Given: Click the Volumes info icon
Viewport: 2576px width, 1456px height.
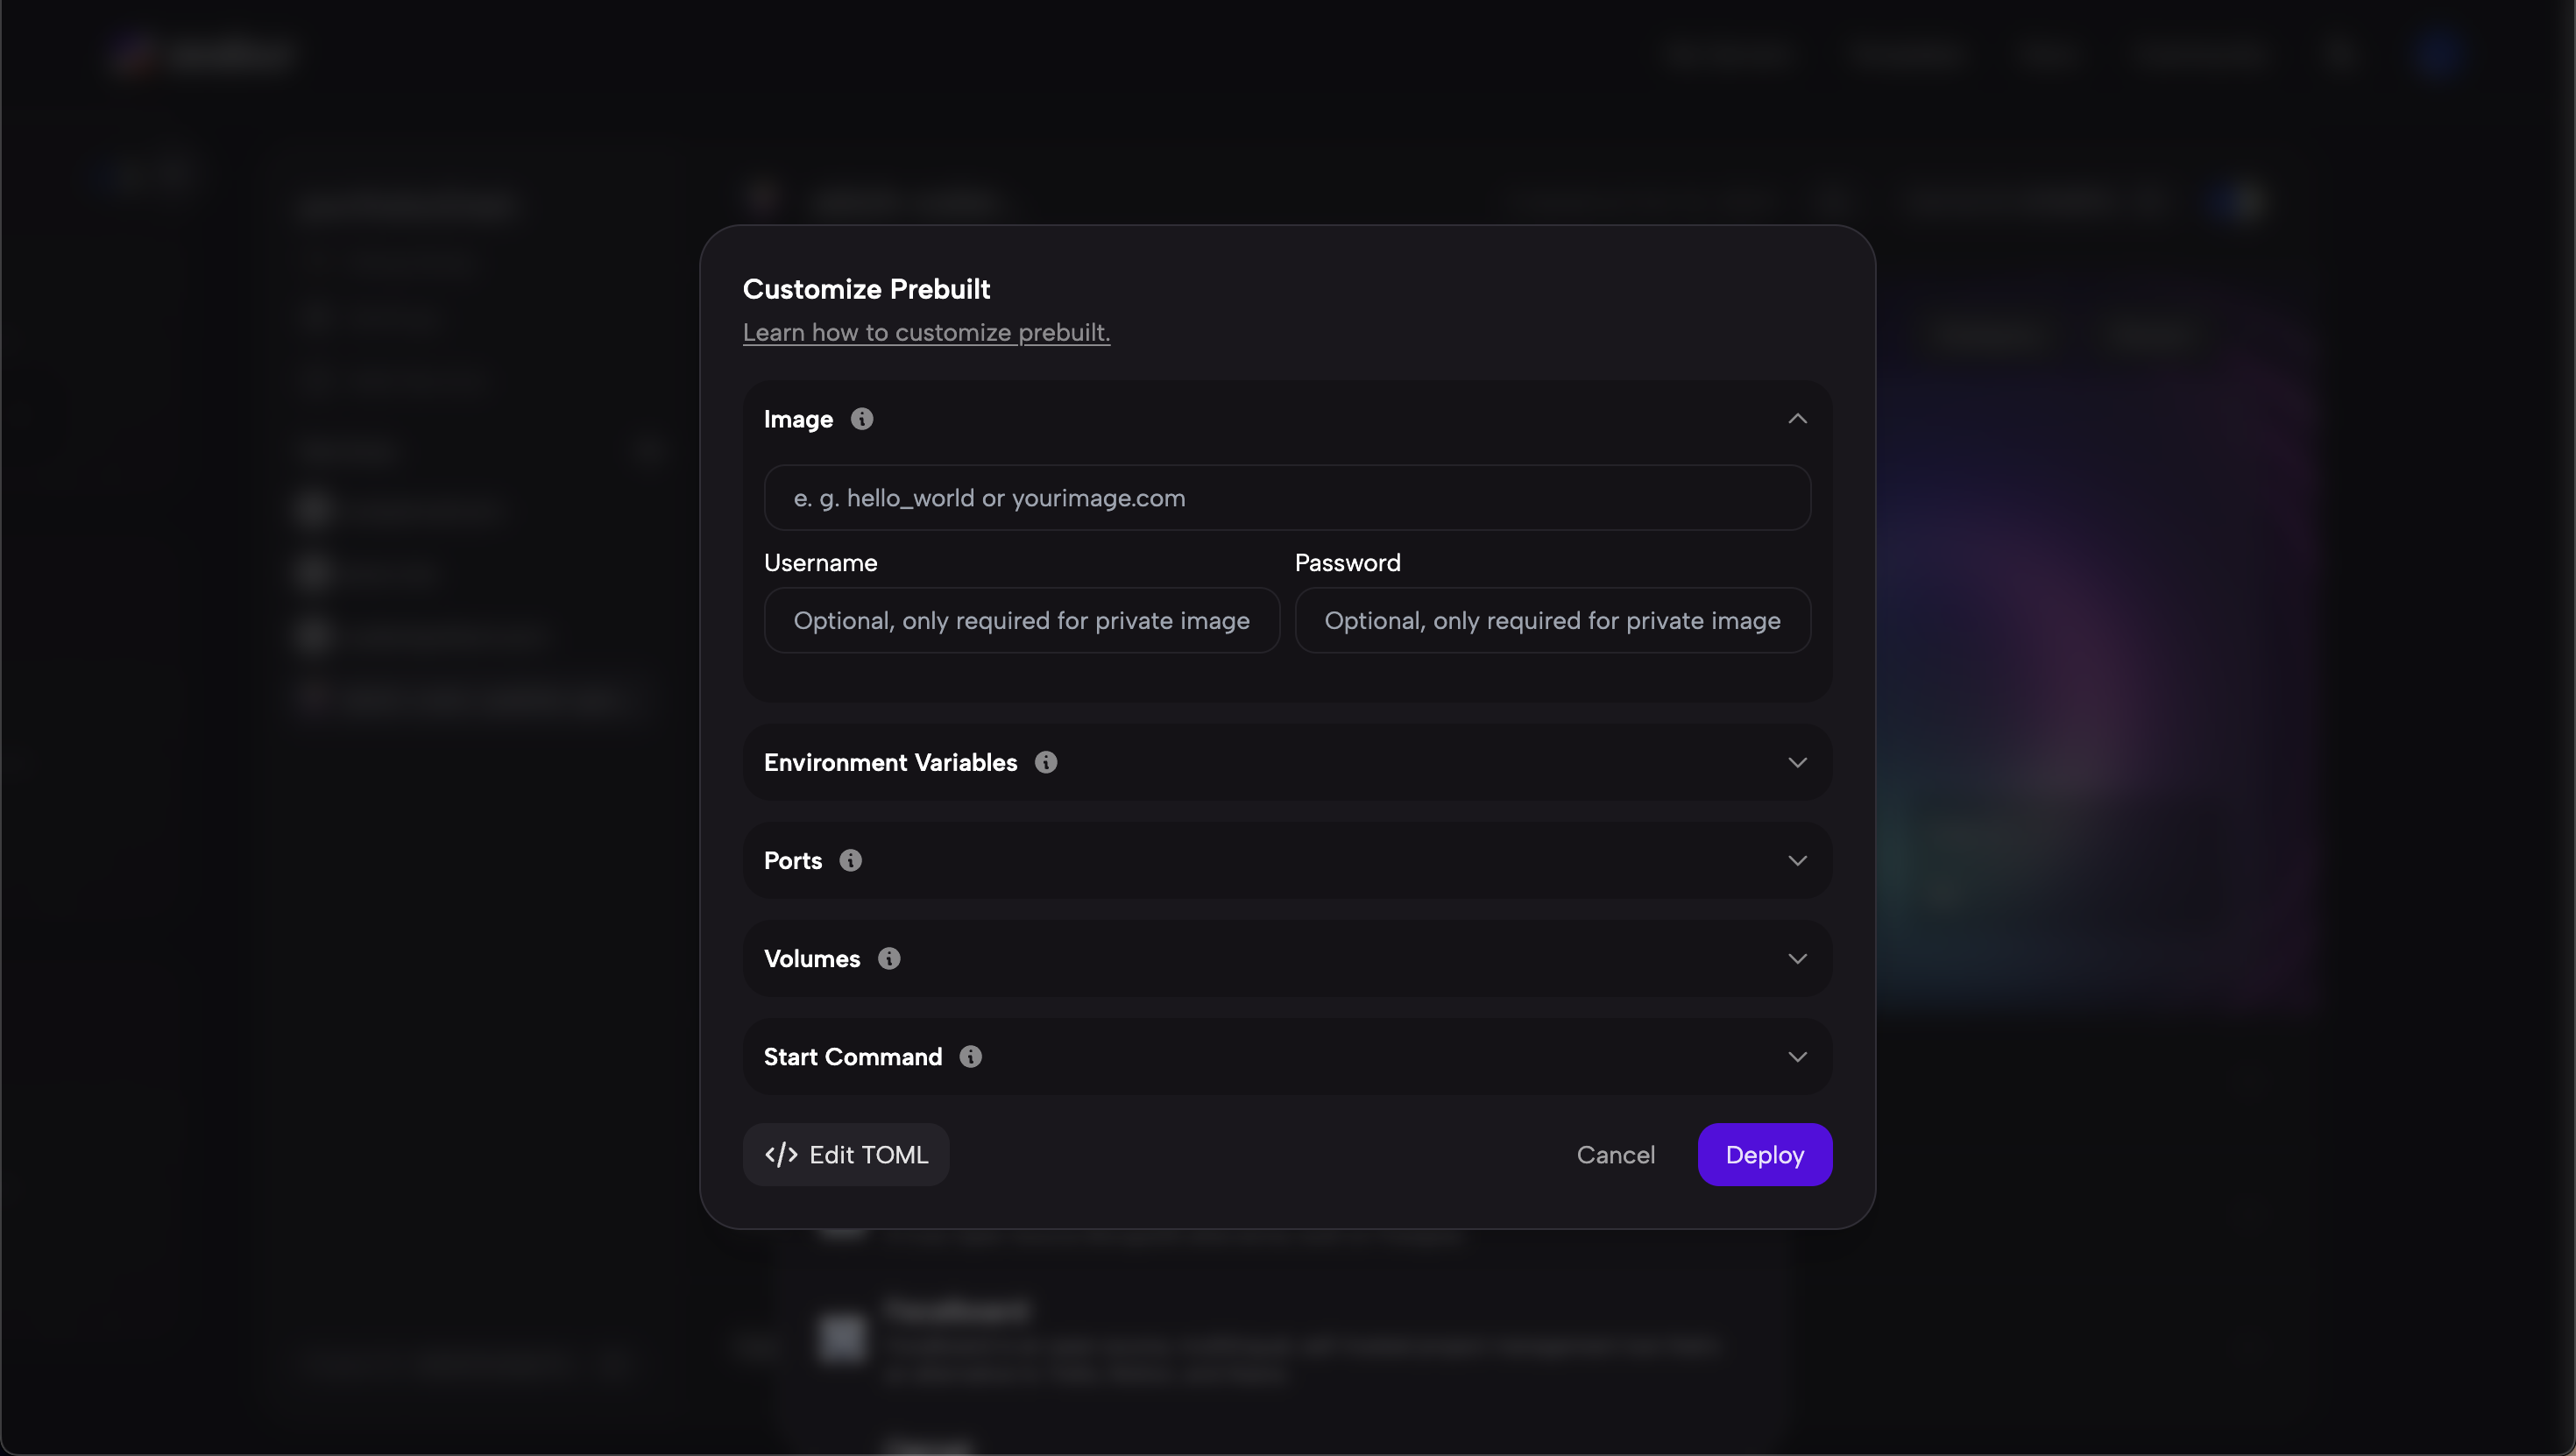Looking at the screenshot, I should (889, 958).
